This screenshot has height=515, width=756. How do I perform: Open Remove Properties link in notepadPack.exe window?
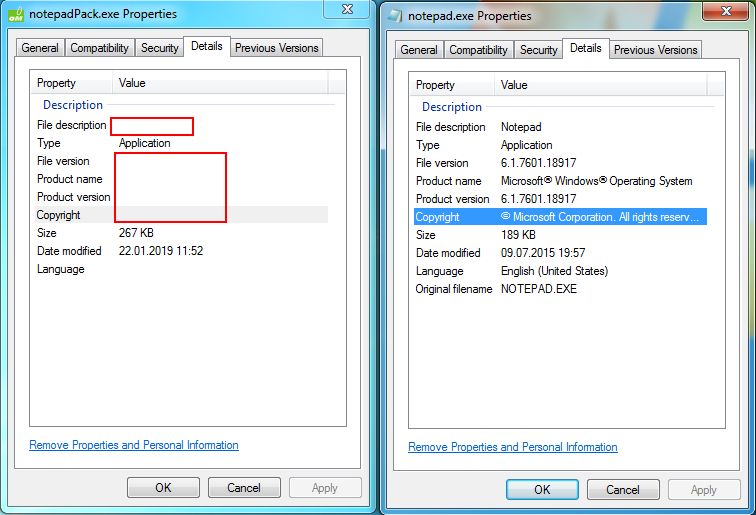pyautogui.click(x=134, y=445)
